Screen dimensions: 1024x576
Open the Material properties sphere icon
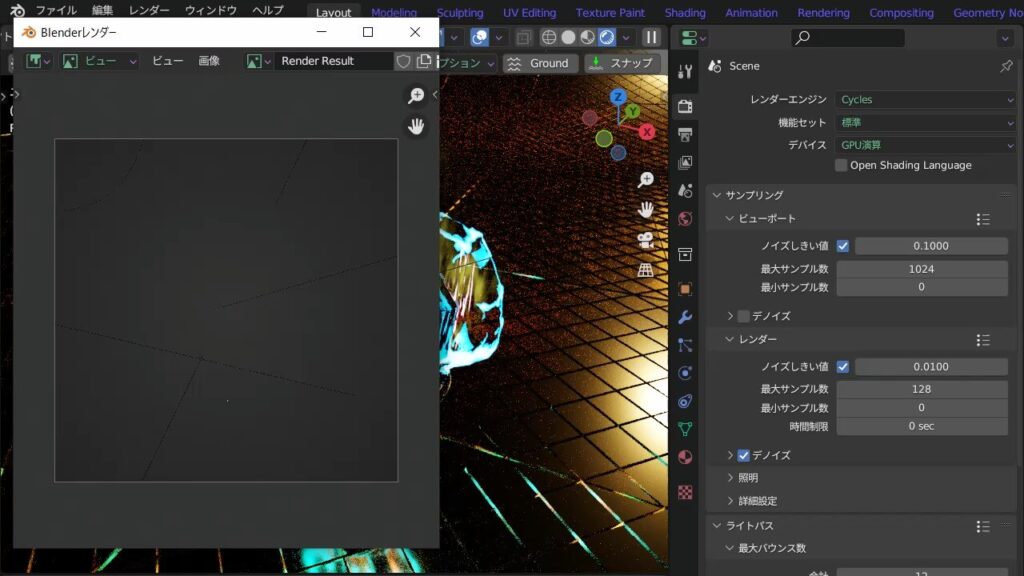click(x=685, y=457)
